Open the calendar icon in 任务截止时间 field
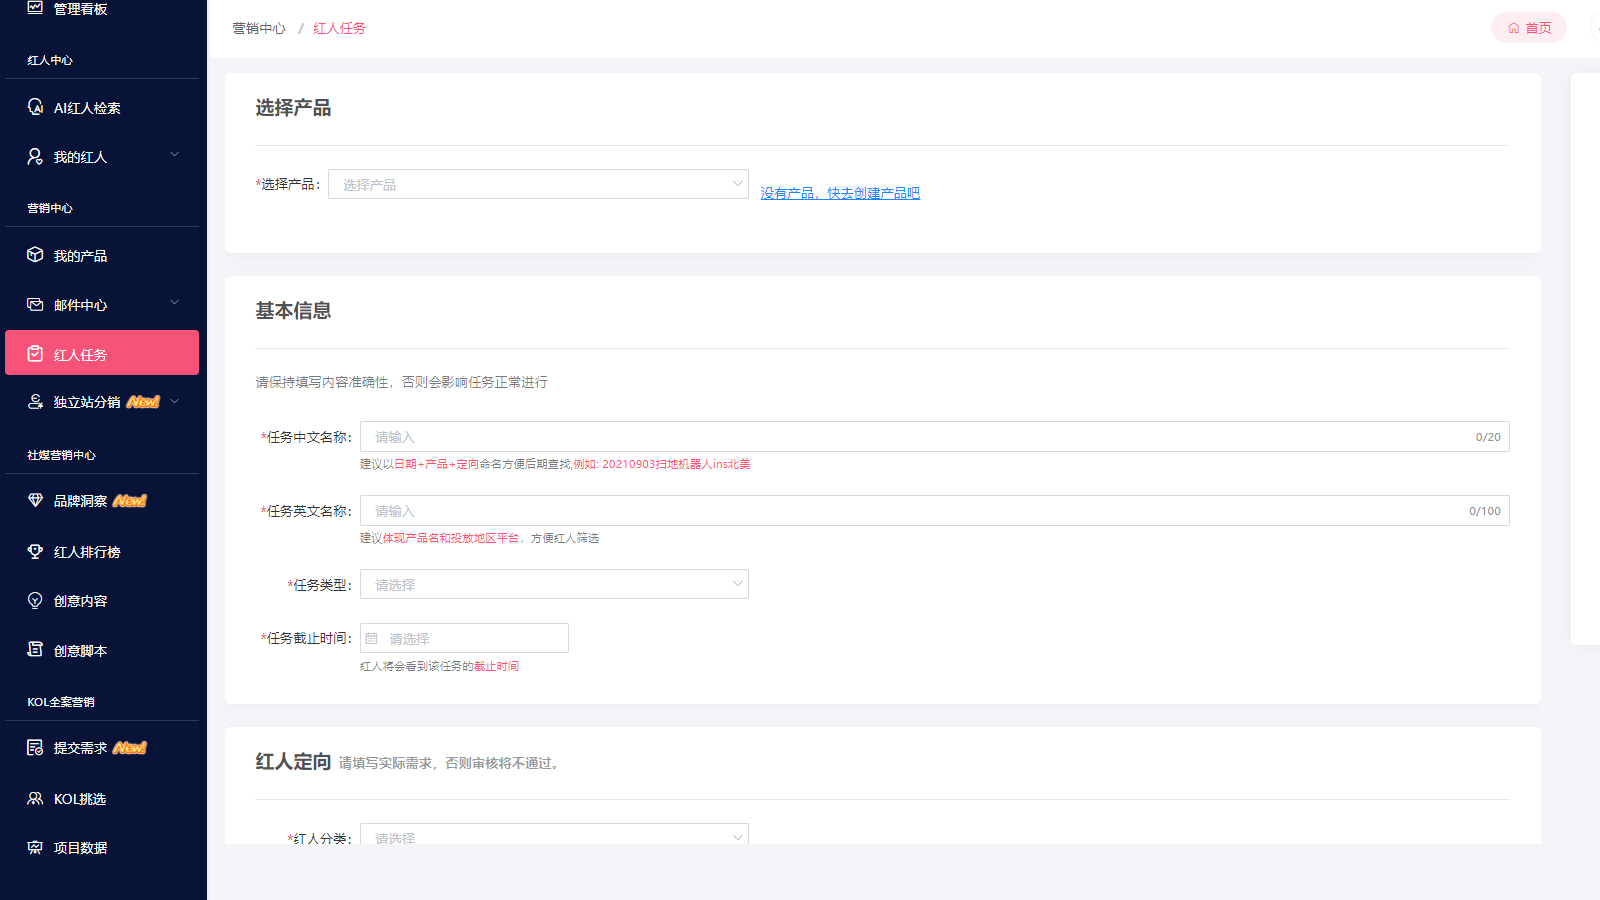 pos(371,637)
